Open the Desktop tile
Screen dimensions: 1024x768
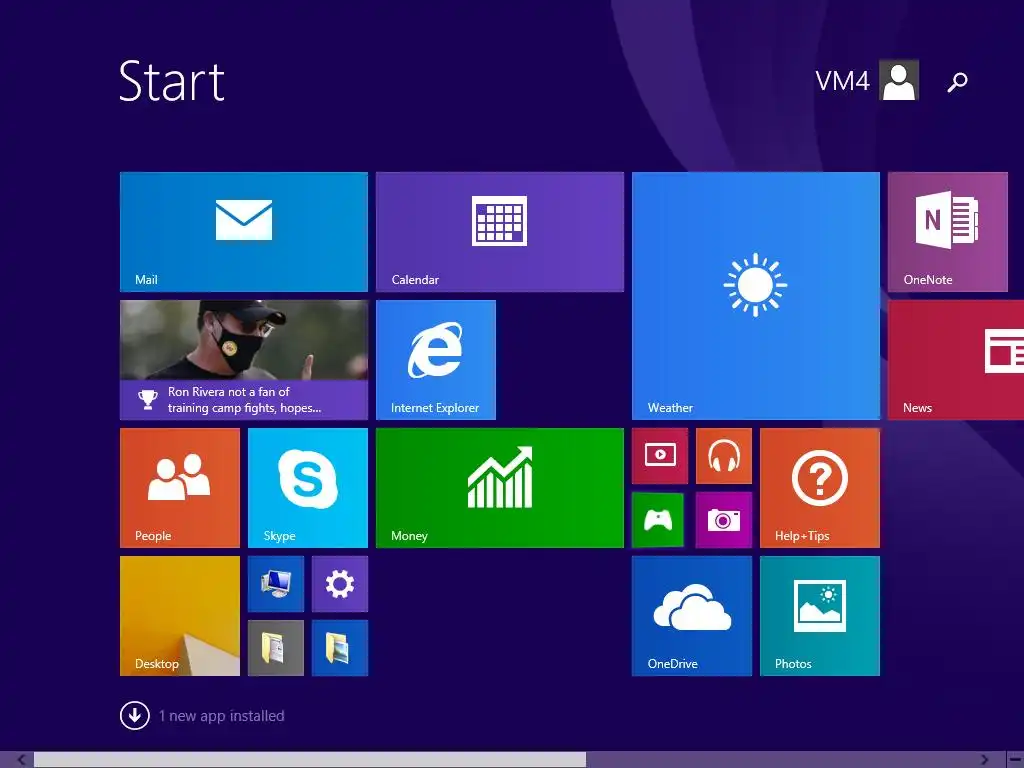click(x=180, y=616)
